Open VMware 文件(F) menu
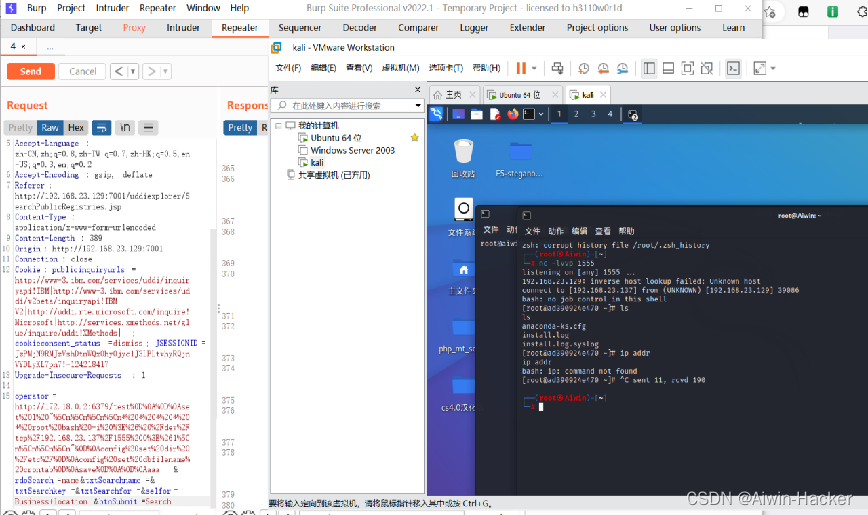 (288, 68)
